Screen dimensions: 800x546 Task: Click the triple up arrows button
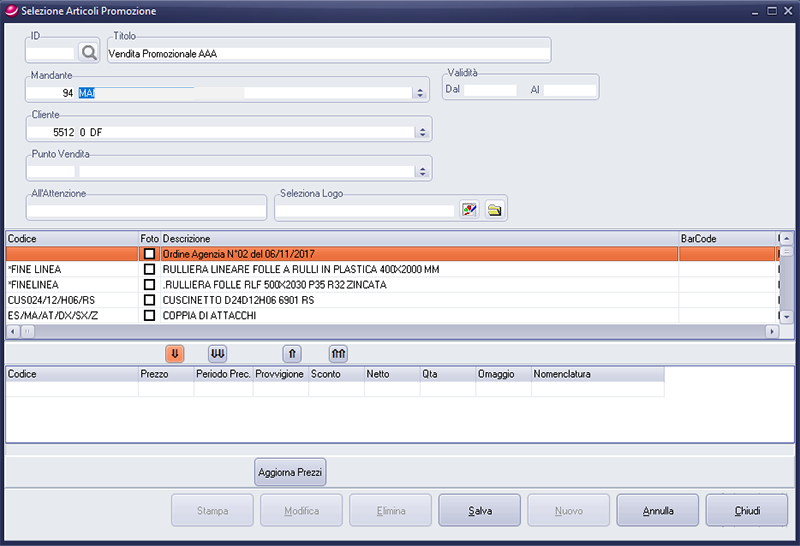338,353
